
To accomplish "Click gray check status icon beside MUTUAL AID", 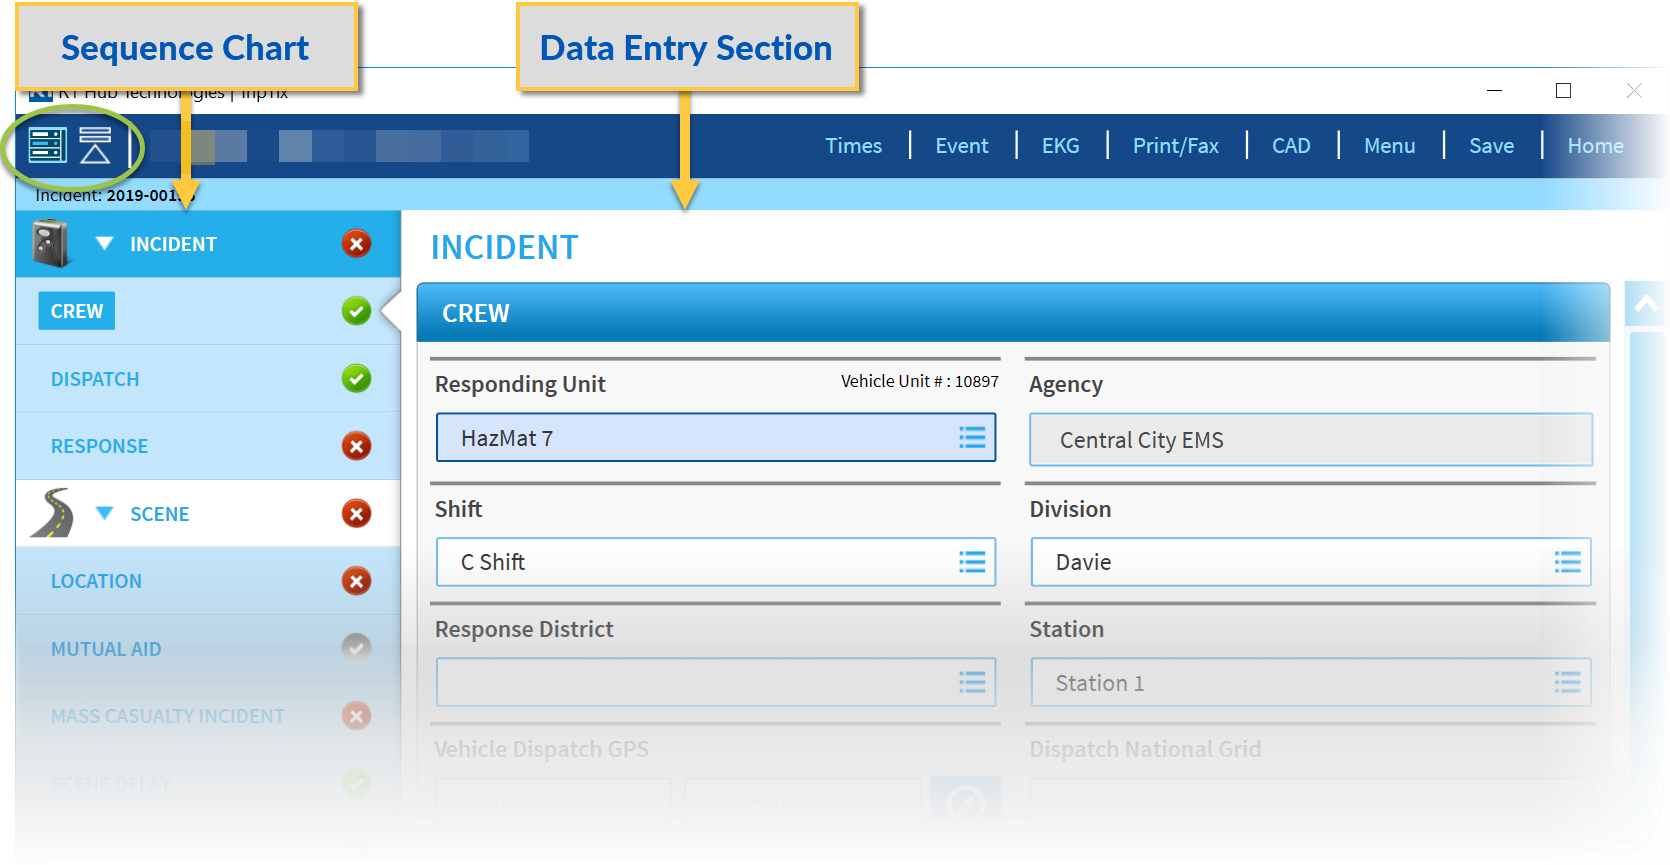I will click(x=356, y=648).
